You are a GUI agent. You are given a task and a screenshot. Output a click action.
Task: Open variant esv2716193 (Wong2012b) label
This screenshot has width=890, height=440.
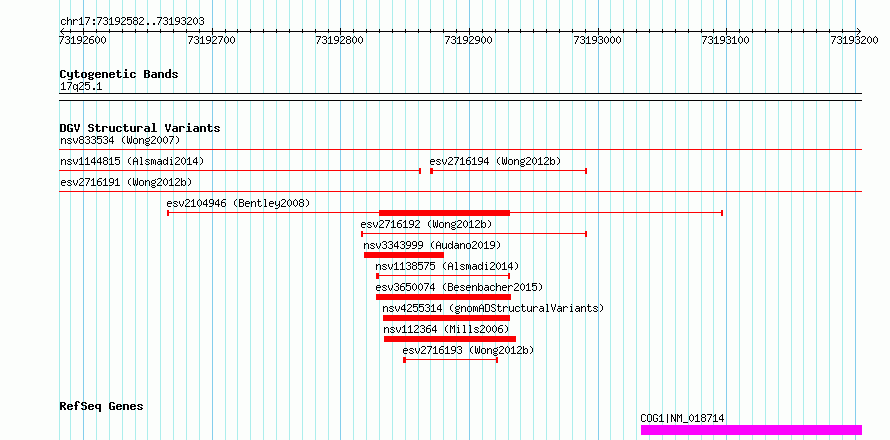pyautogui.click(x=468, y=350)
